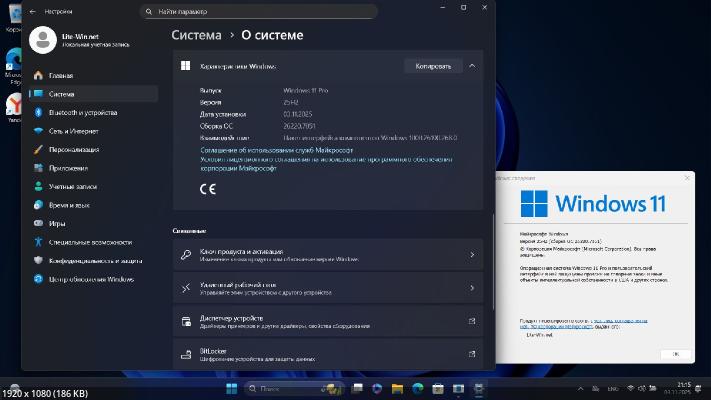This screenshot has width=711, height=400.
Task: Click the Windows Start button on taskbar
Action: [233, 388]
